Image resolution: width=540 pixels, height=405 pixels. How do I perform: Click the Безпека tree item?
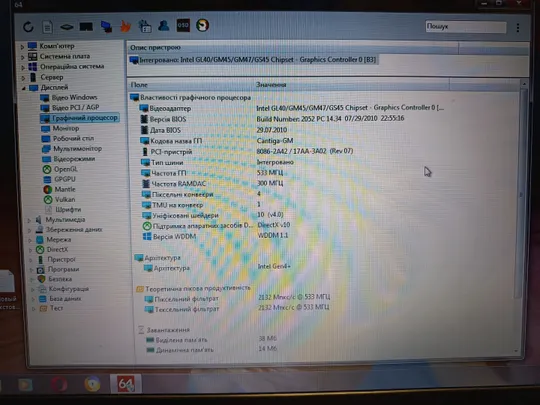click(55, 279)
